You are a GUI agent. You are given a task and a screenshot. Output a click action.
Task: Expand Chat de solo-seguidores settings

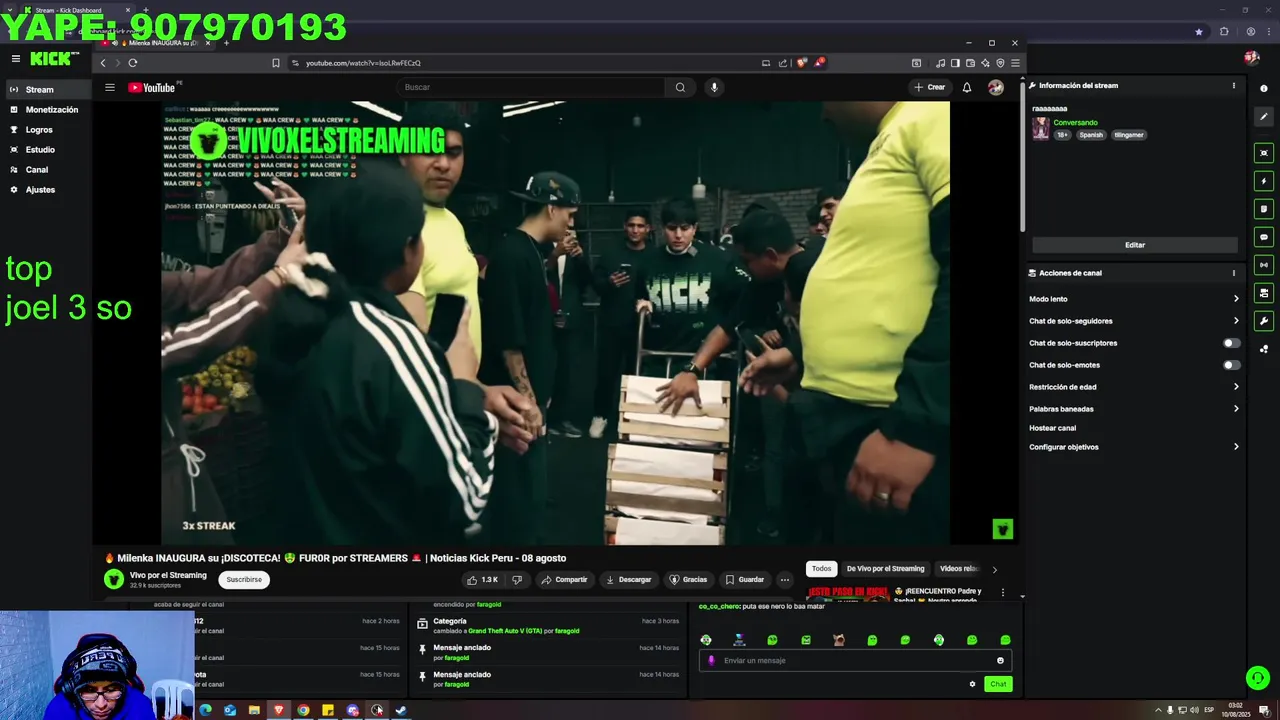coord(1134,321)
